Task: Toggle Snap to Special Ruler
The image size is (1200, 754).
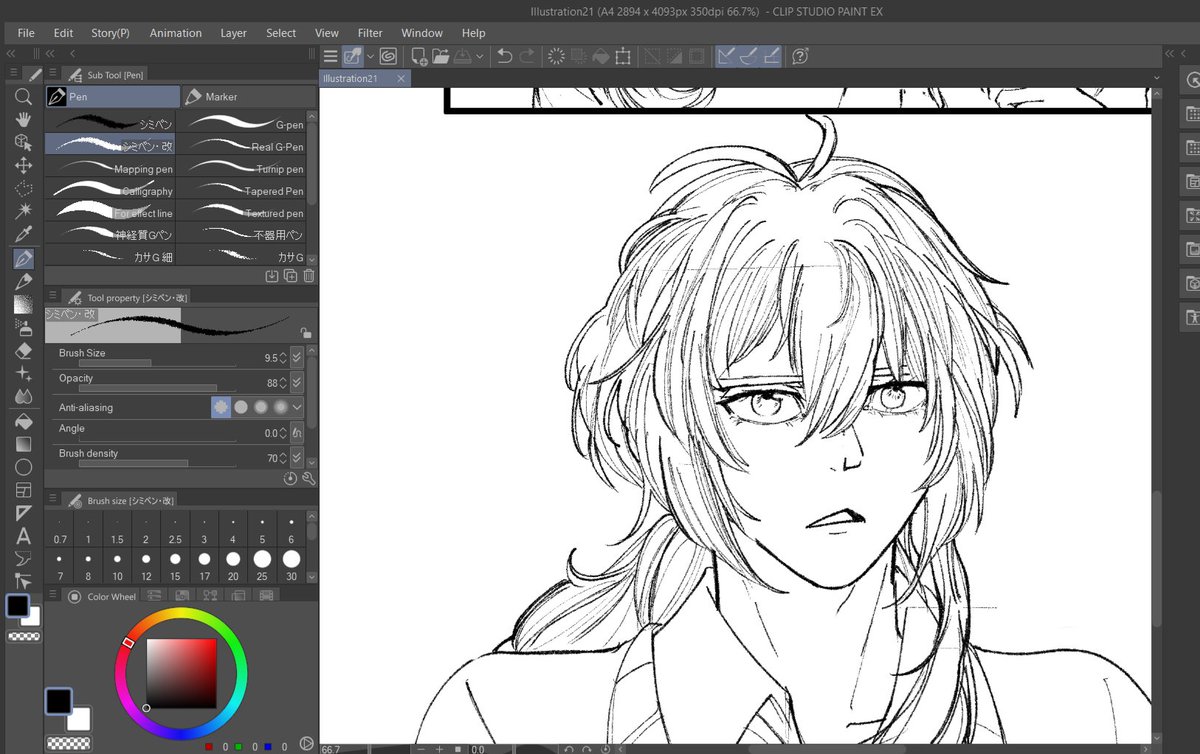Action: tap(750, 57)
